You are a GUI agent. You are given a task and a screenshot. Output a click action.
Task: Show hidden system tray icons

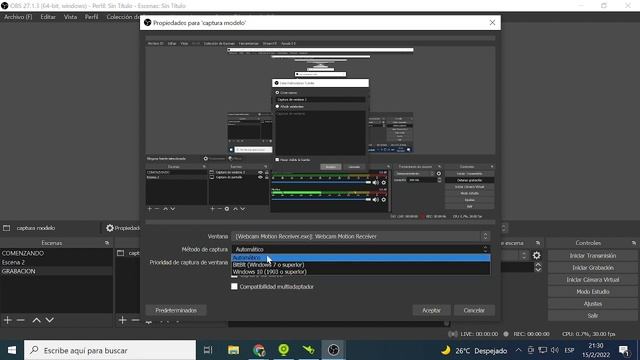[518, 350]
